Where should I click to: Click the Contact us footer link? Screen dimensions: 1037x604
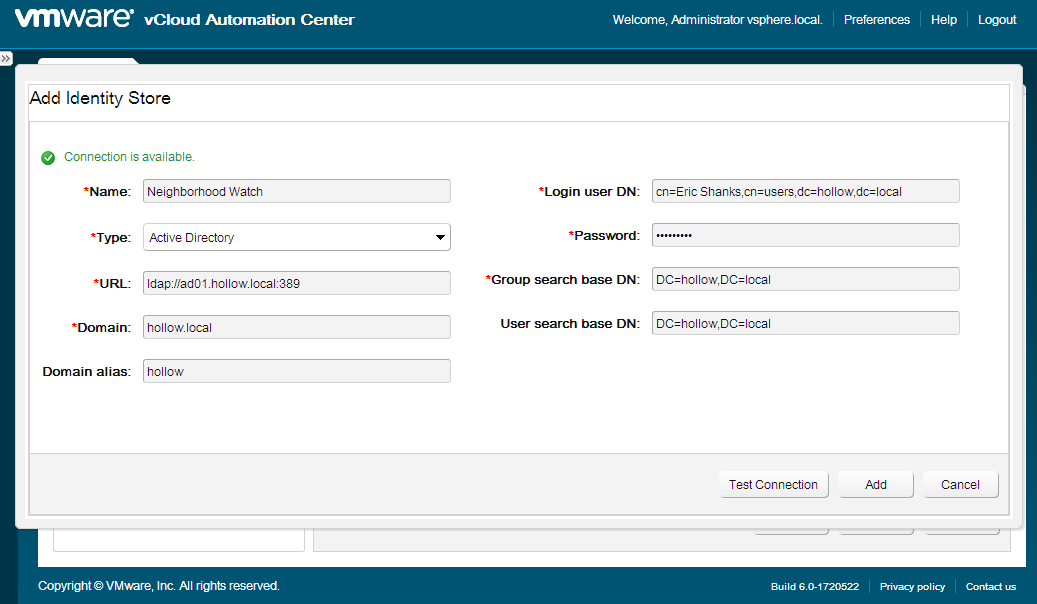(x=990, y=587)
